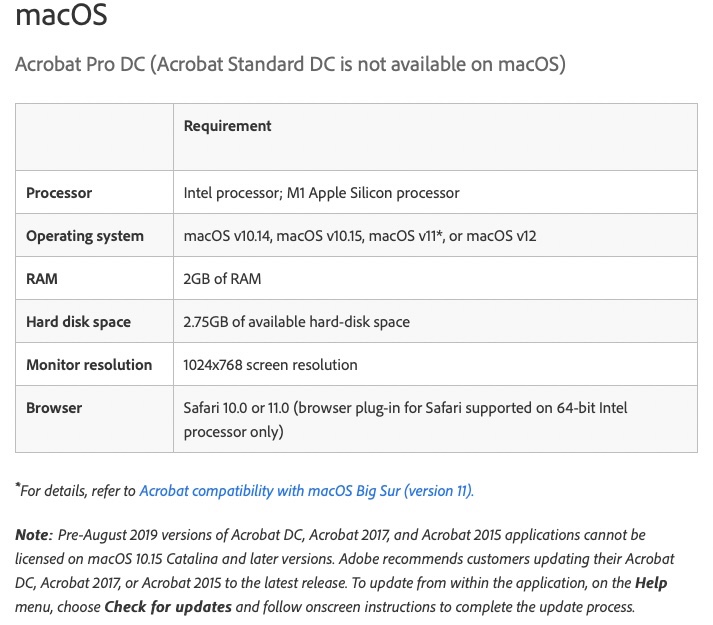Click the macOS section heading

pyautogui.click(x=61, y=16)
